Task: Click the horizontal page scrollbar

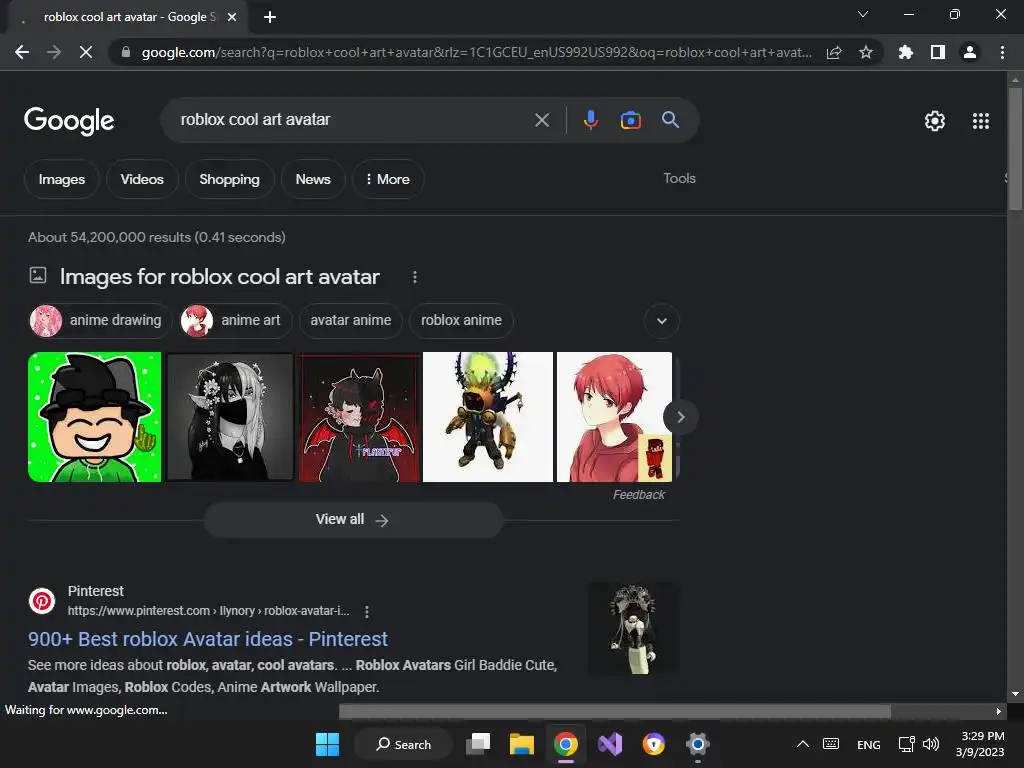Action: point(615,711)
